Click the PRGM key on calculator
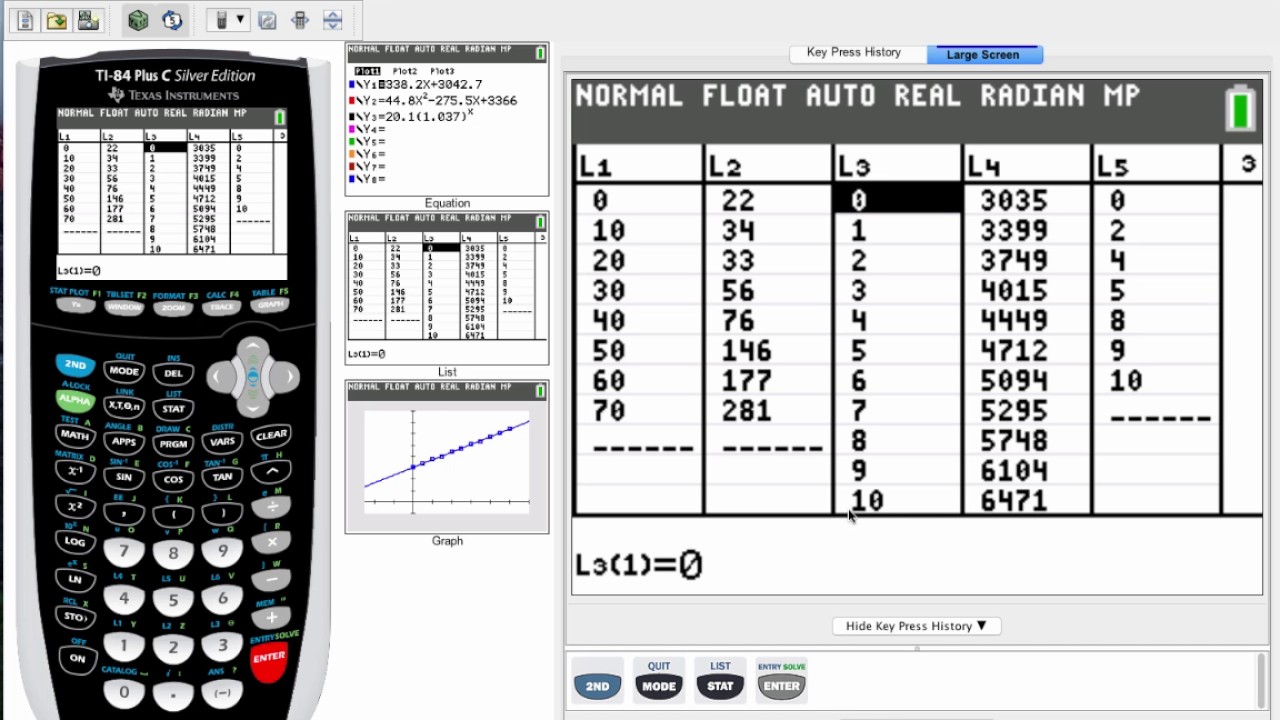This screenshot has width=1280, height=720. click(173, 443)
